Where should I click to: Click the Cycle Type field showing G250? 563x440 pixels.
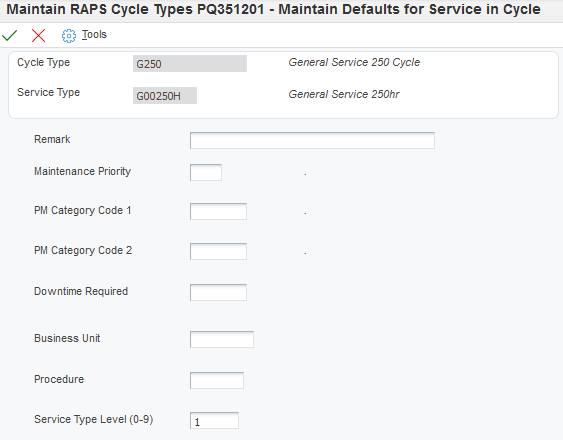tap(190, 64)
